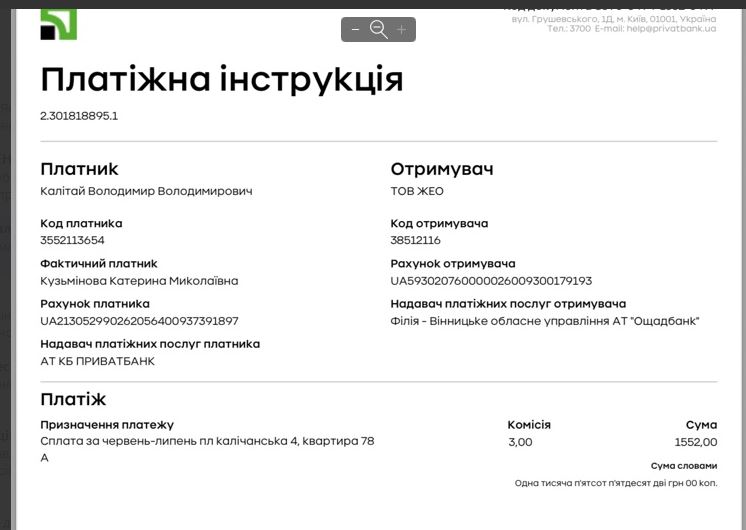The height and width of the screenshot is (530, 746).
Task: Click АТ КБ ПРИВАТБАНК provider text
Action: [97, 361]
